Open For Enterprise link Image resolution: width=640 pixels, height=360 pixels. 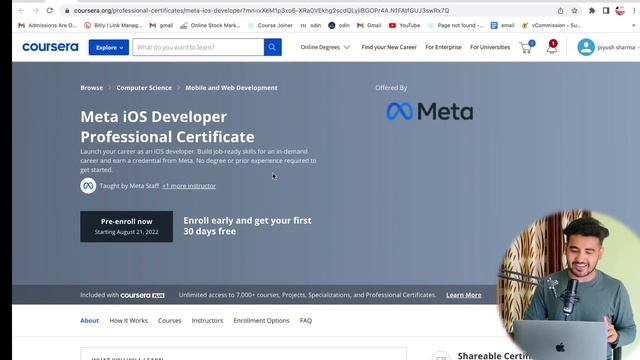(x=443, y=47)
